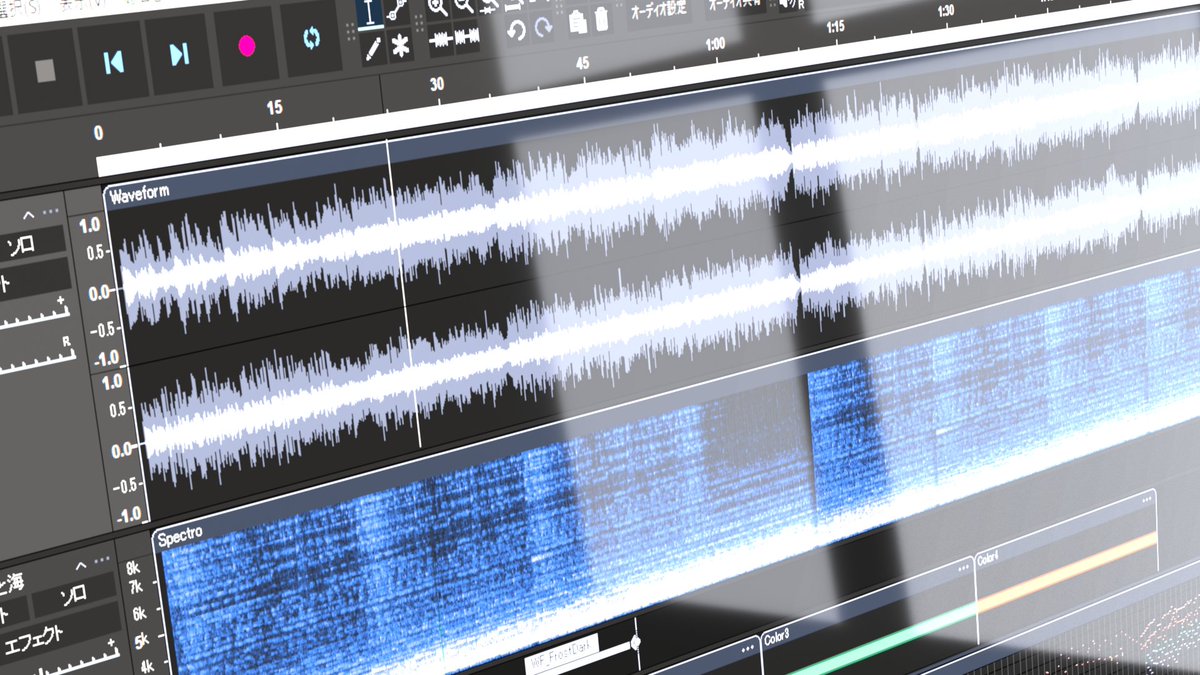Redo the last undone action
Screen dimensions: 1200x675
click(x=544, y=28)
